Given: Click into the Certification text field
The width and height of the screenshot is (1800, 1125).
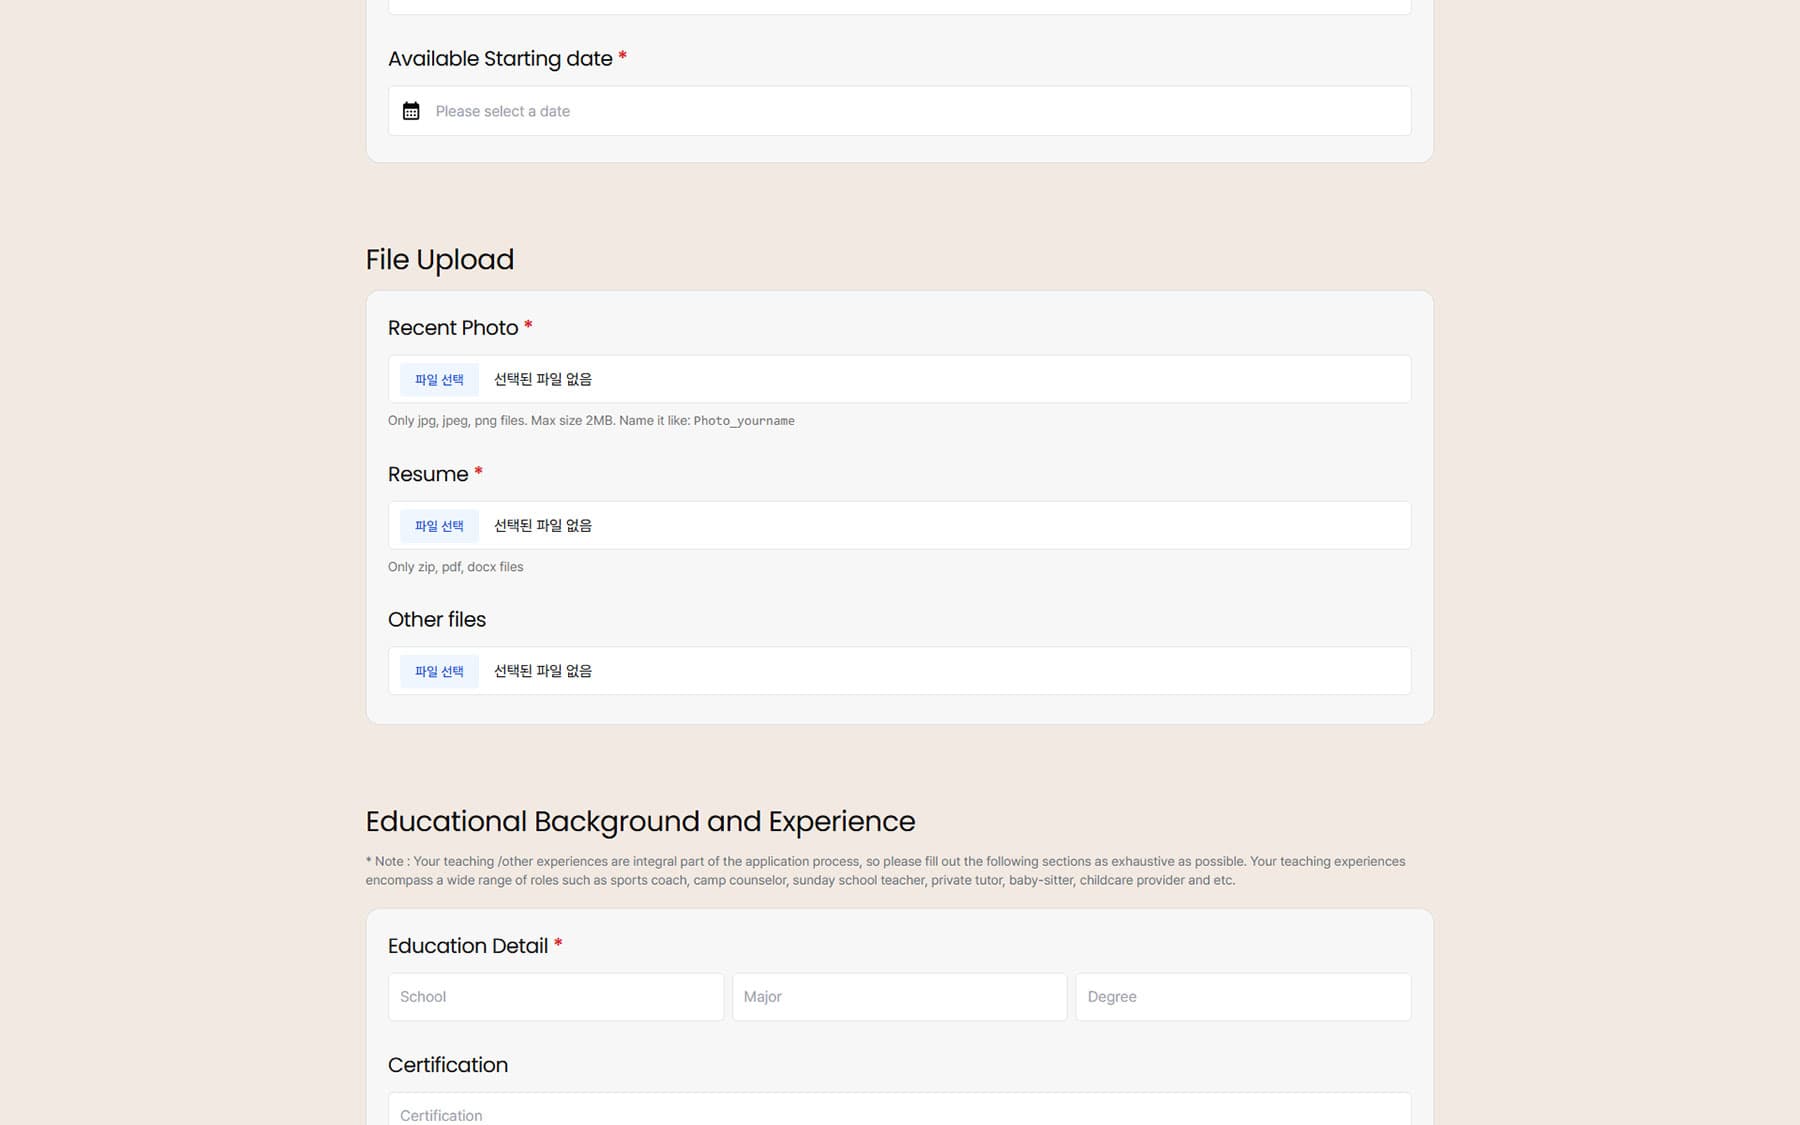Looking at the screenshot, I should tap(899, 1113).
